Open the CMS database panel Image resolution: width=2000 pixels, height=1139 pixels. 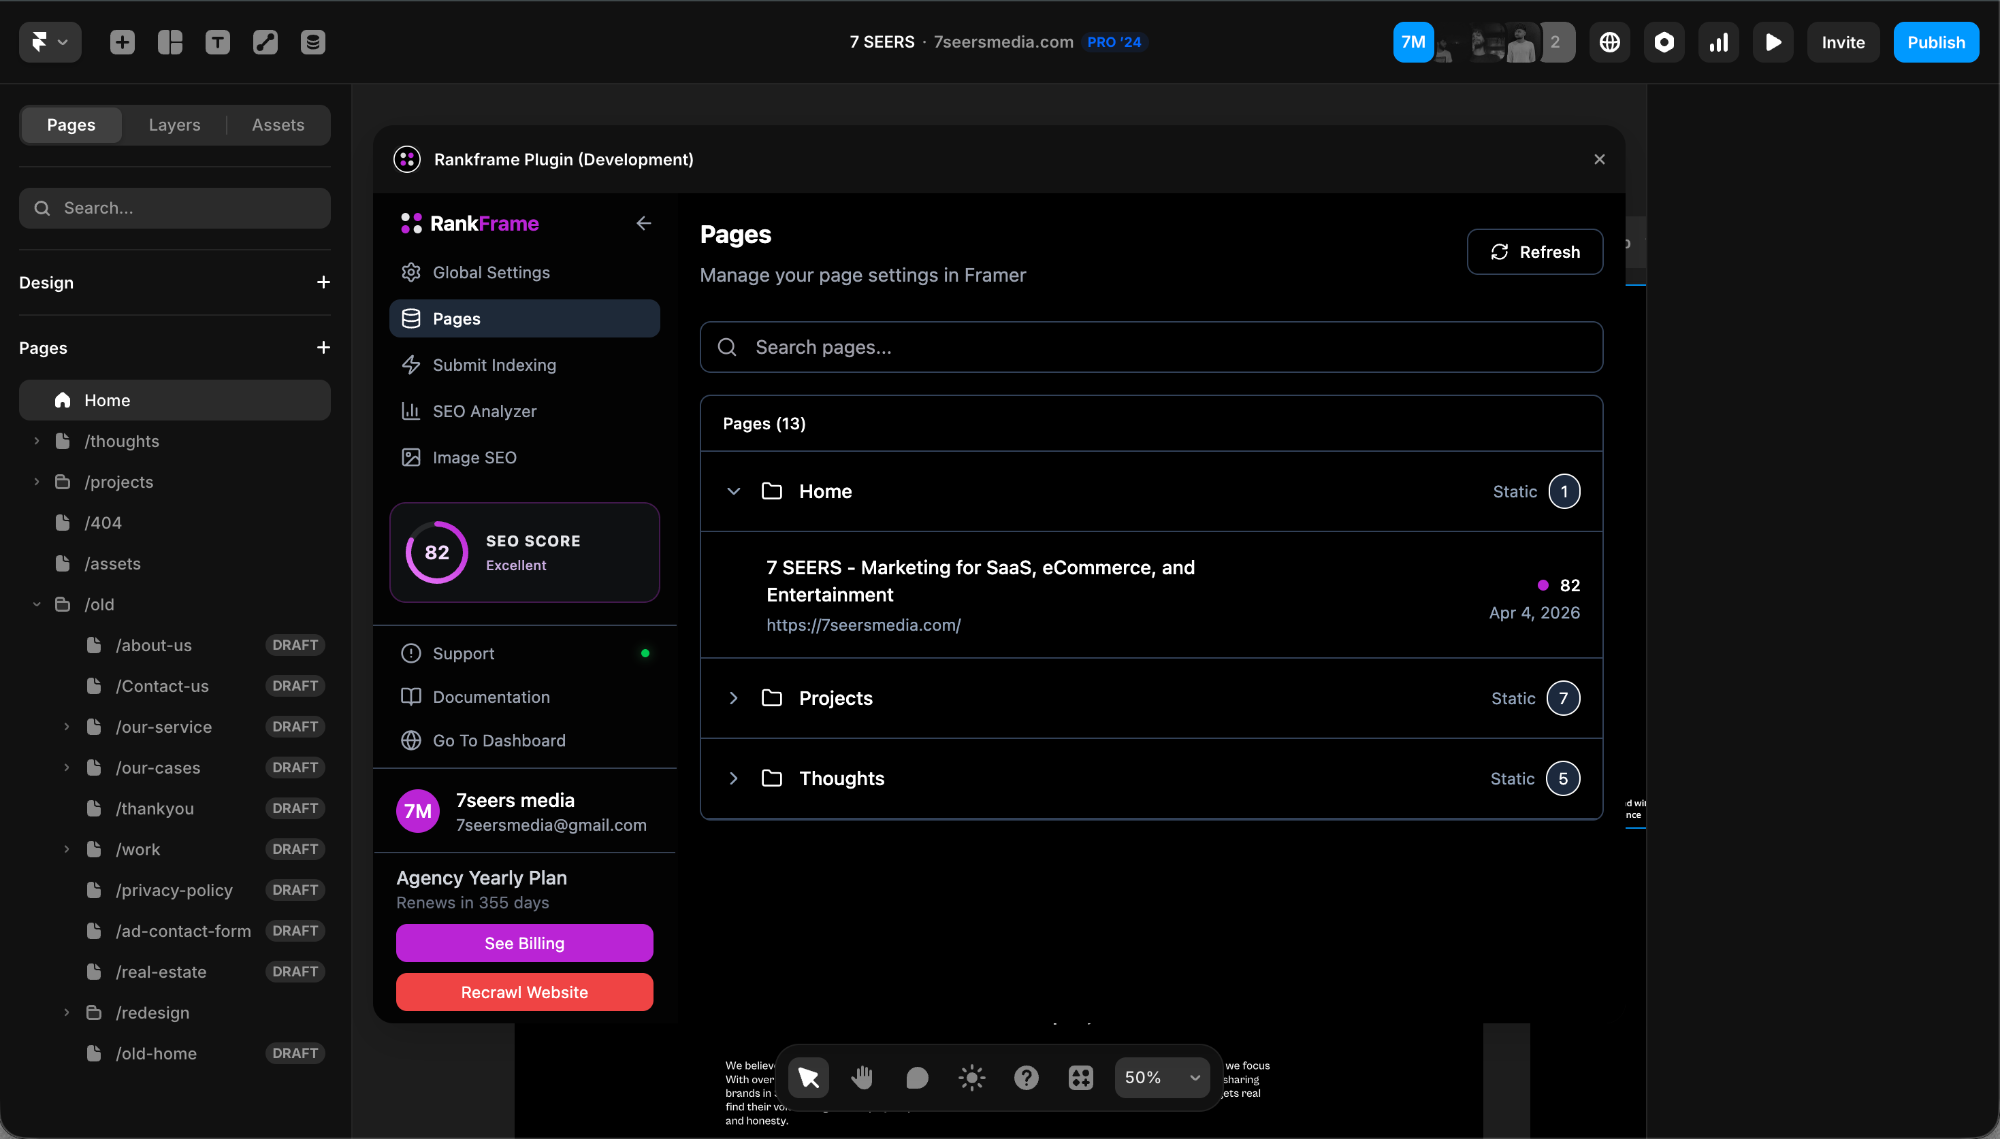pyautogui.click(x=313, y=42)
